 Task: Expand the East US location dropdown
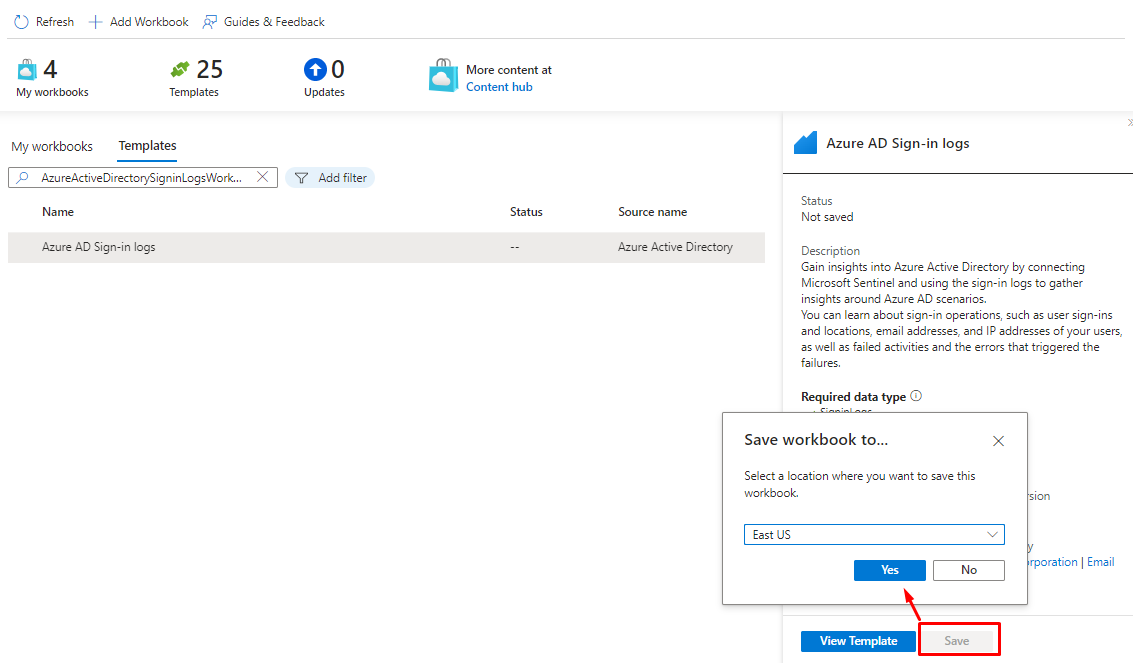pyautogui.click(x=874, y=535)
